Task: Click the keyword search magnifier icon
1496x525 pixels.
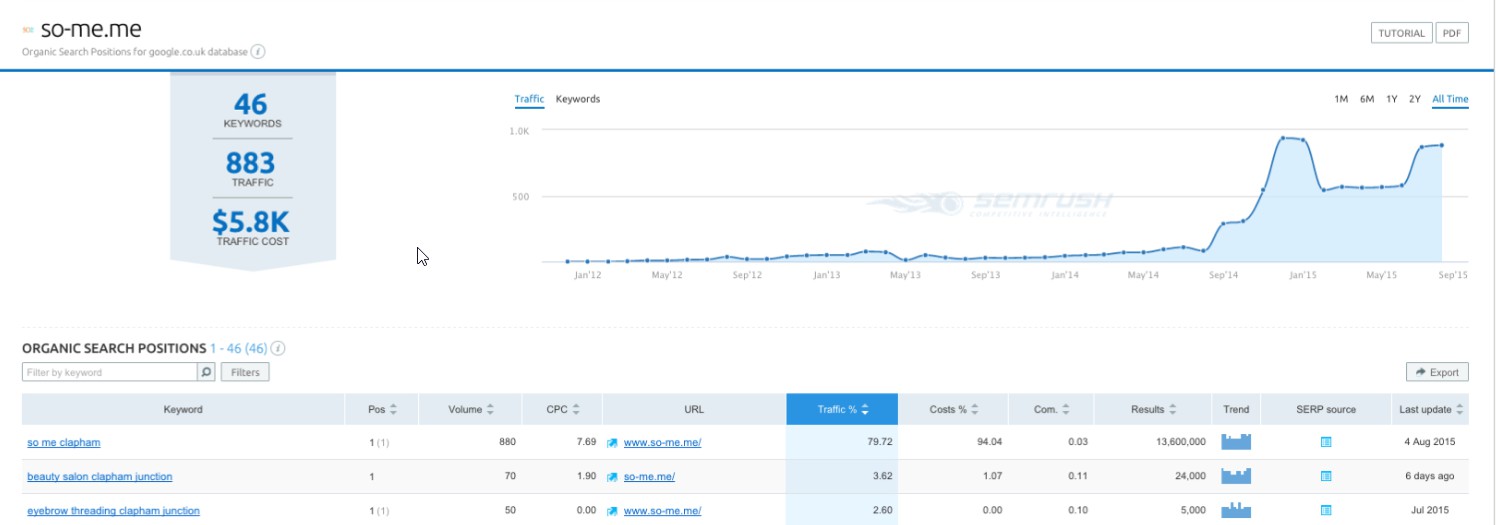Action: (x=206, y=372)
